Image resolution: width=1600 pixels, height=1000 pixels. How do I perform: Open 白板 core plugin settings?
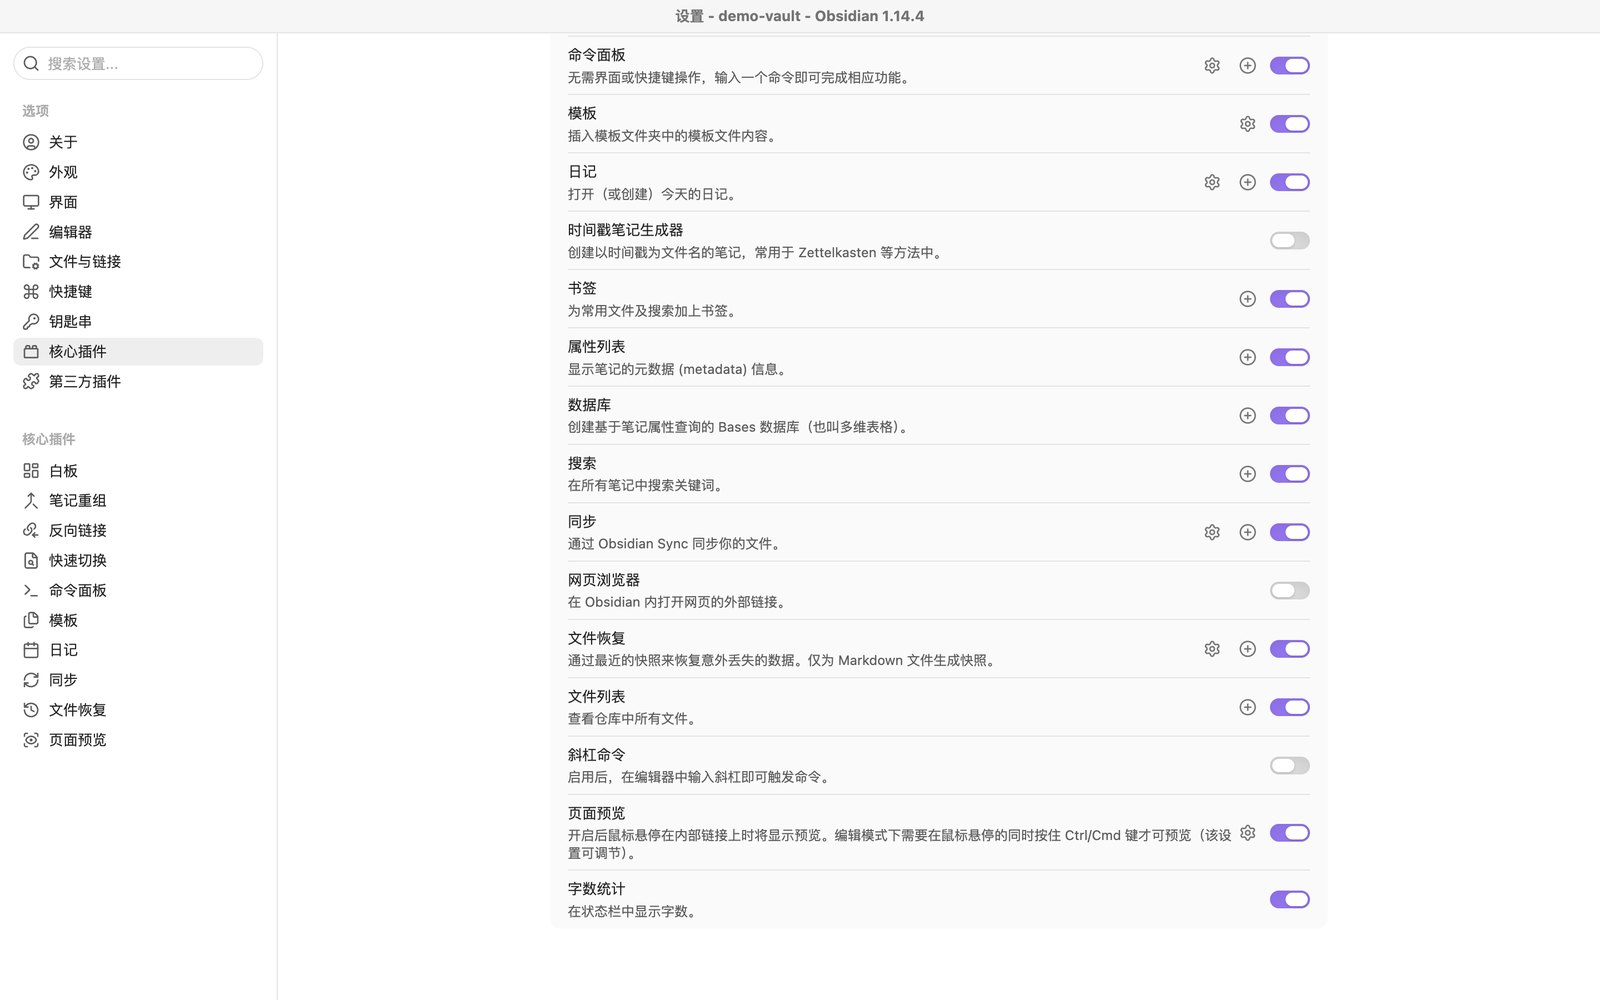click(x=138, y=471)
